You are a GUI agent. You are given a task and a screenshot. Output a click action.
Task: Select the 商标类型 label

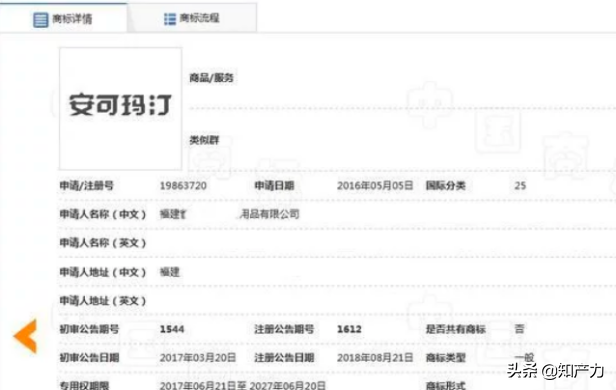pyautogui.click(x=446, y=358)
